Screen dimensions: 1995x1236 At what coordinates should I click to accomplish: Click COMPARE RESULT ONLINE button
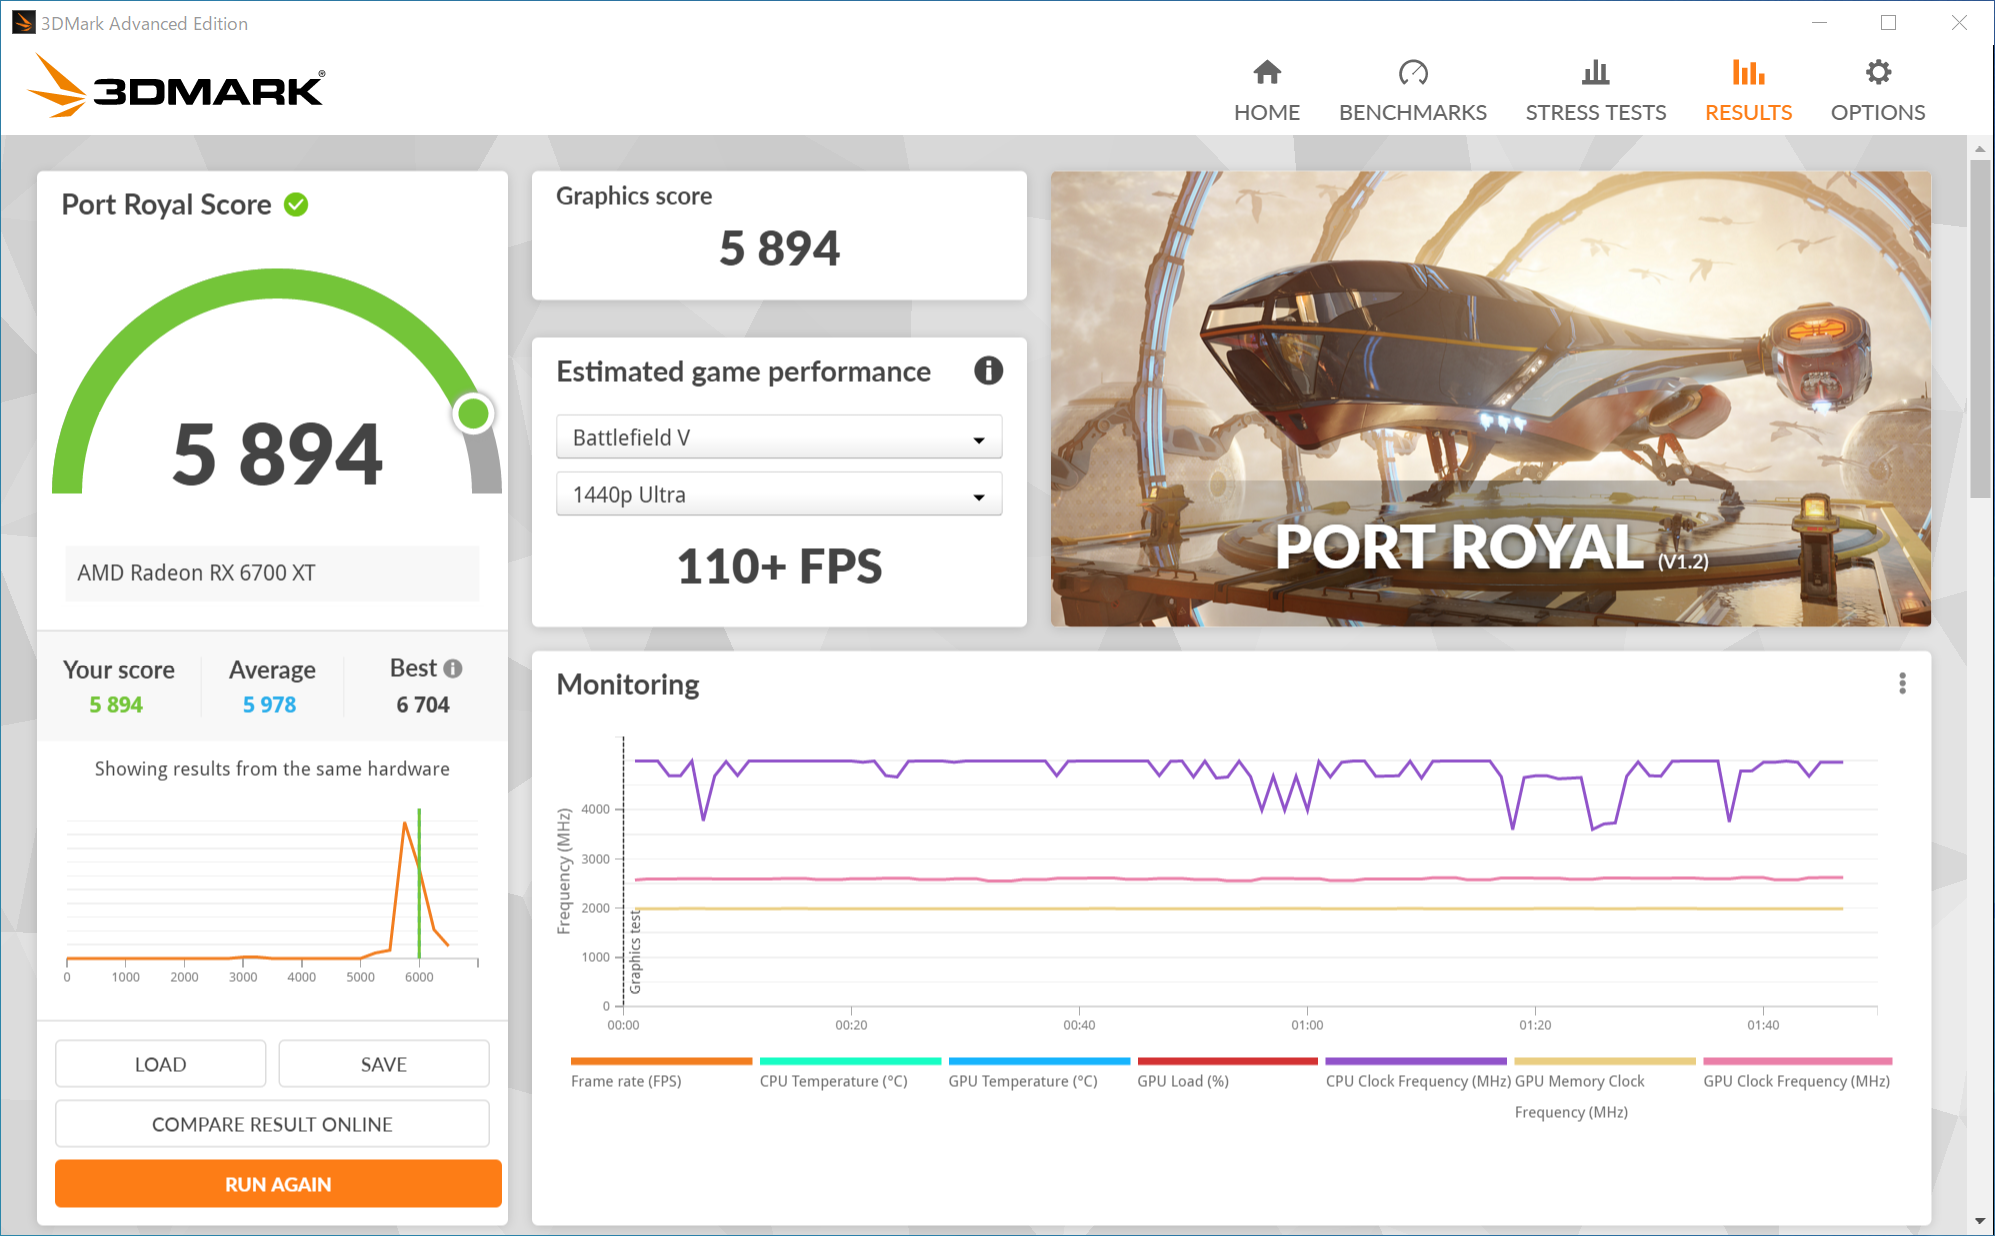(272, 1124)
